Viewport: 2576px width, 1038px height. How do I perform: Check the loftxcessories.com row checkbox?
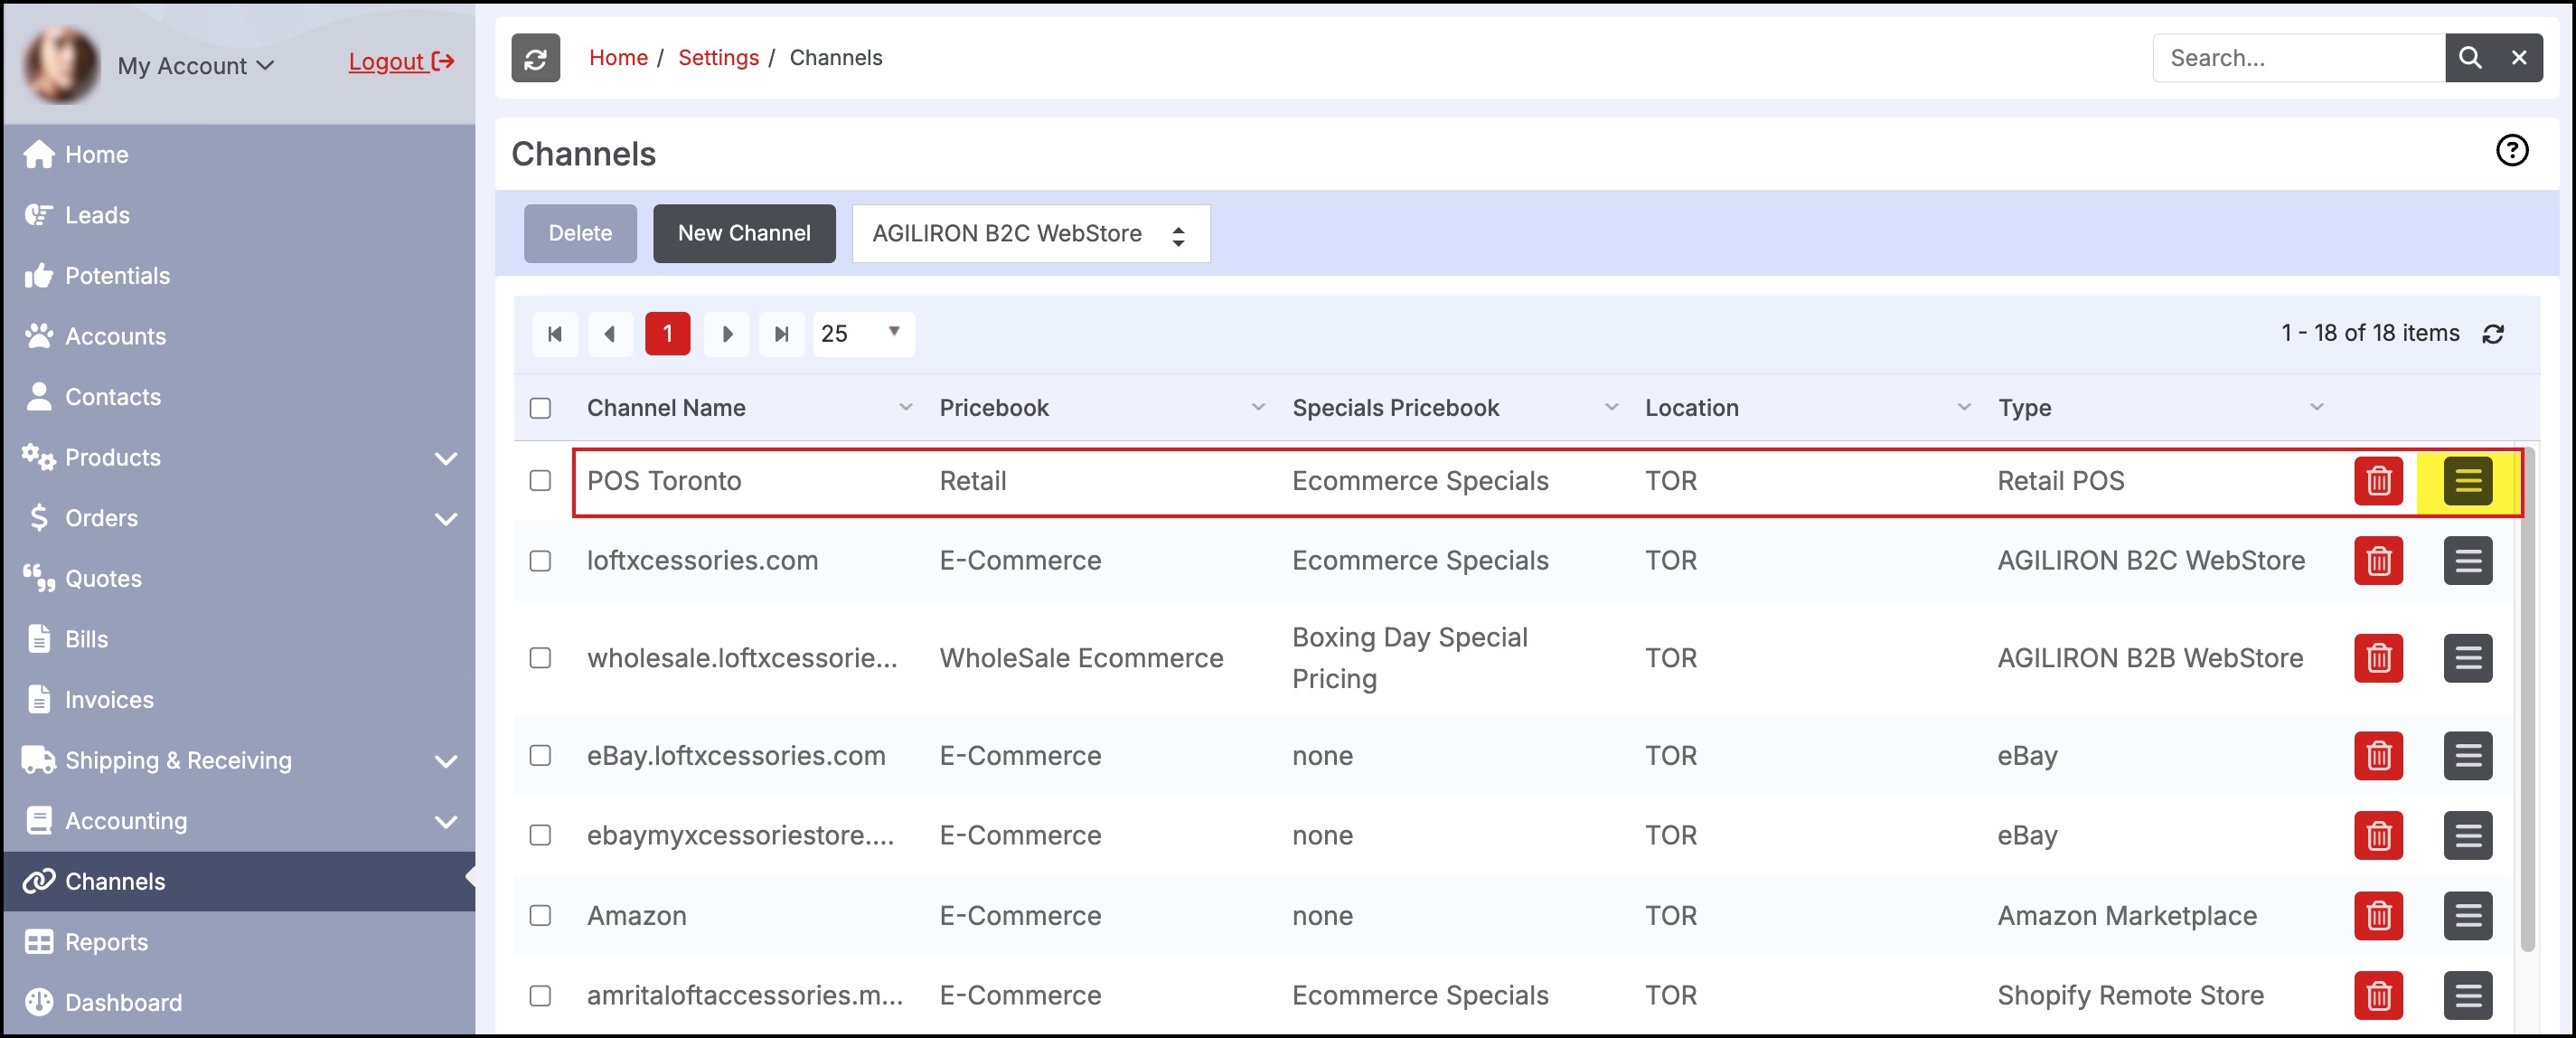540,561
